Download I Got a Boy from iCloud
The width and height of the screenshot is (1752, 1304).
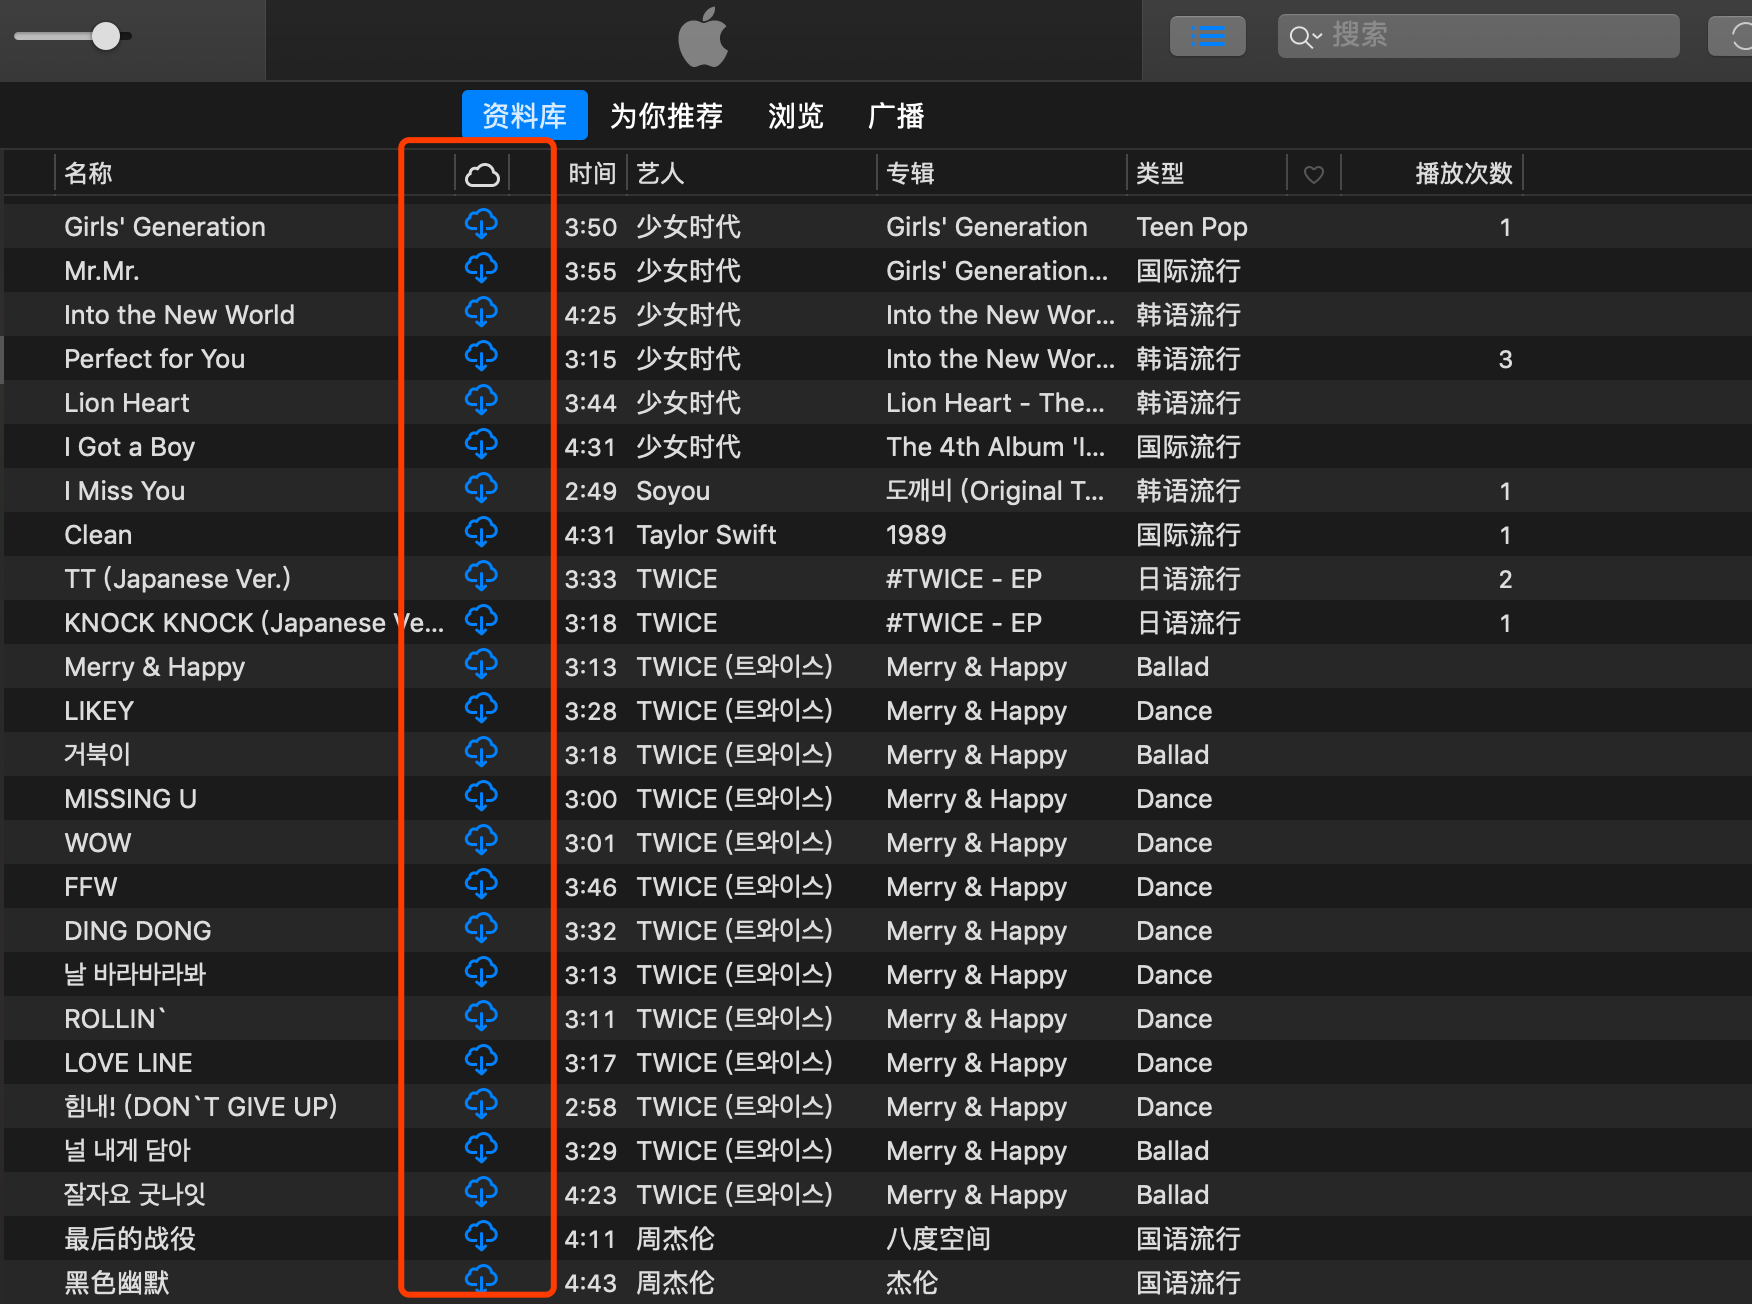pos(481,445)
